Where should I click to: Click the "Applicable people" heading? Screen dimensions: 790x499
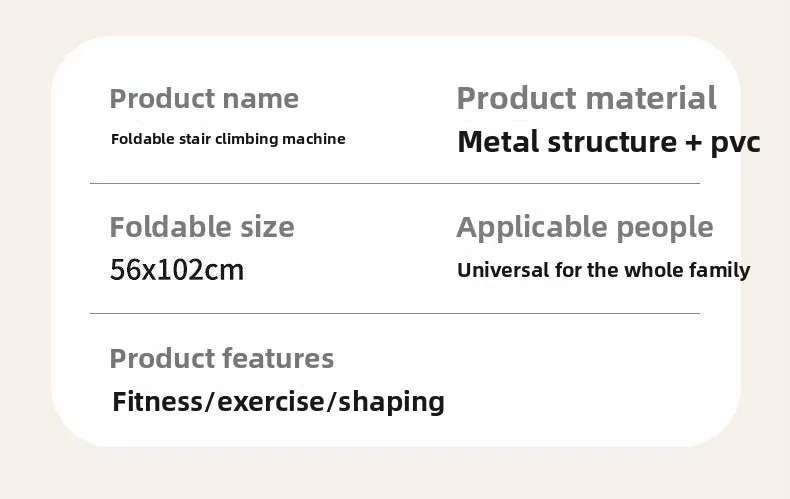point(585,227)
